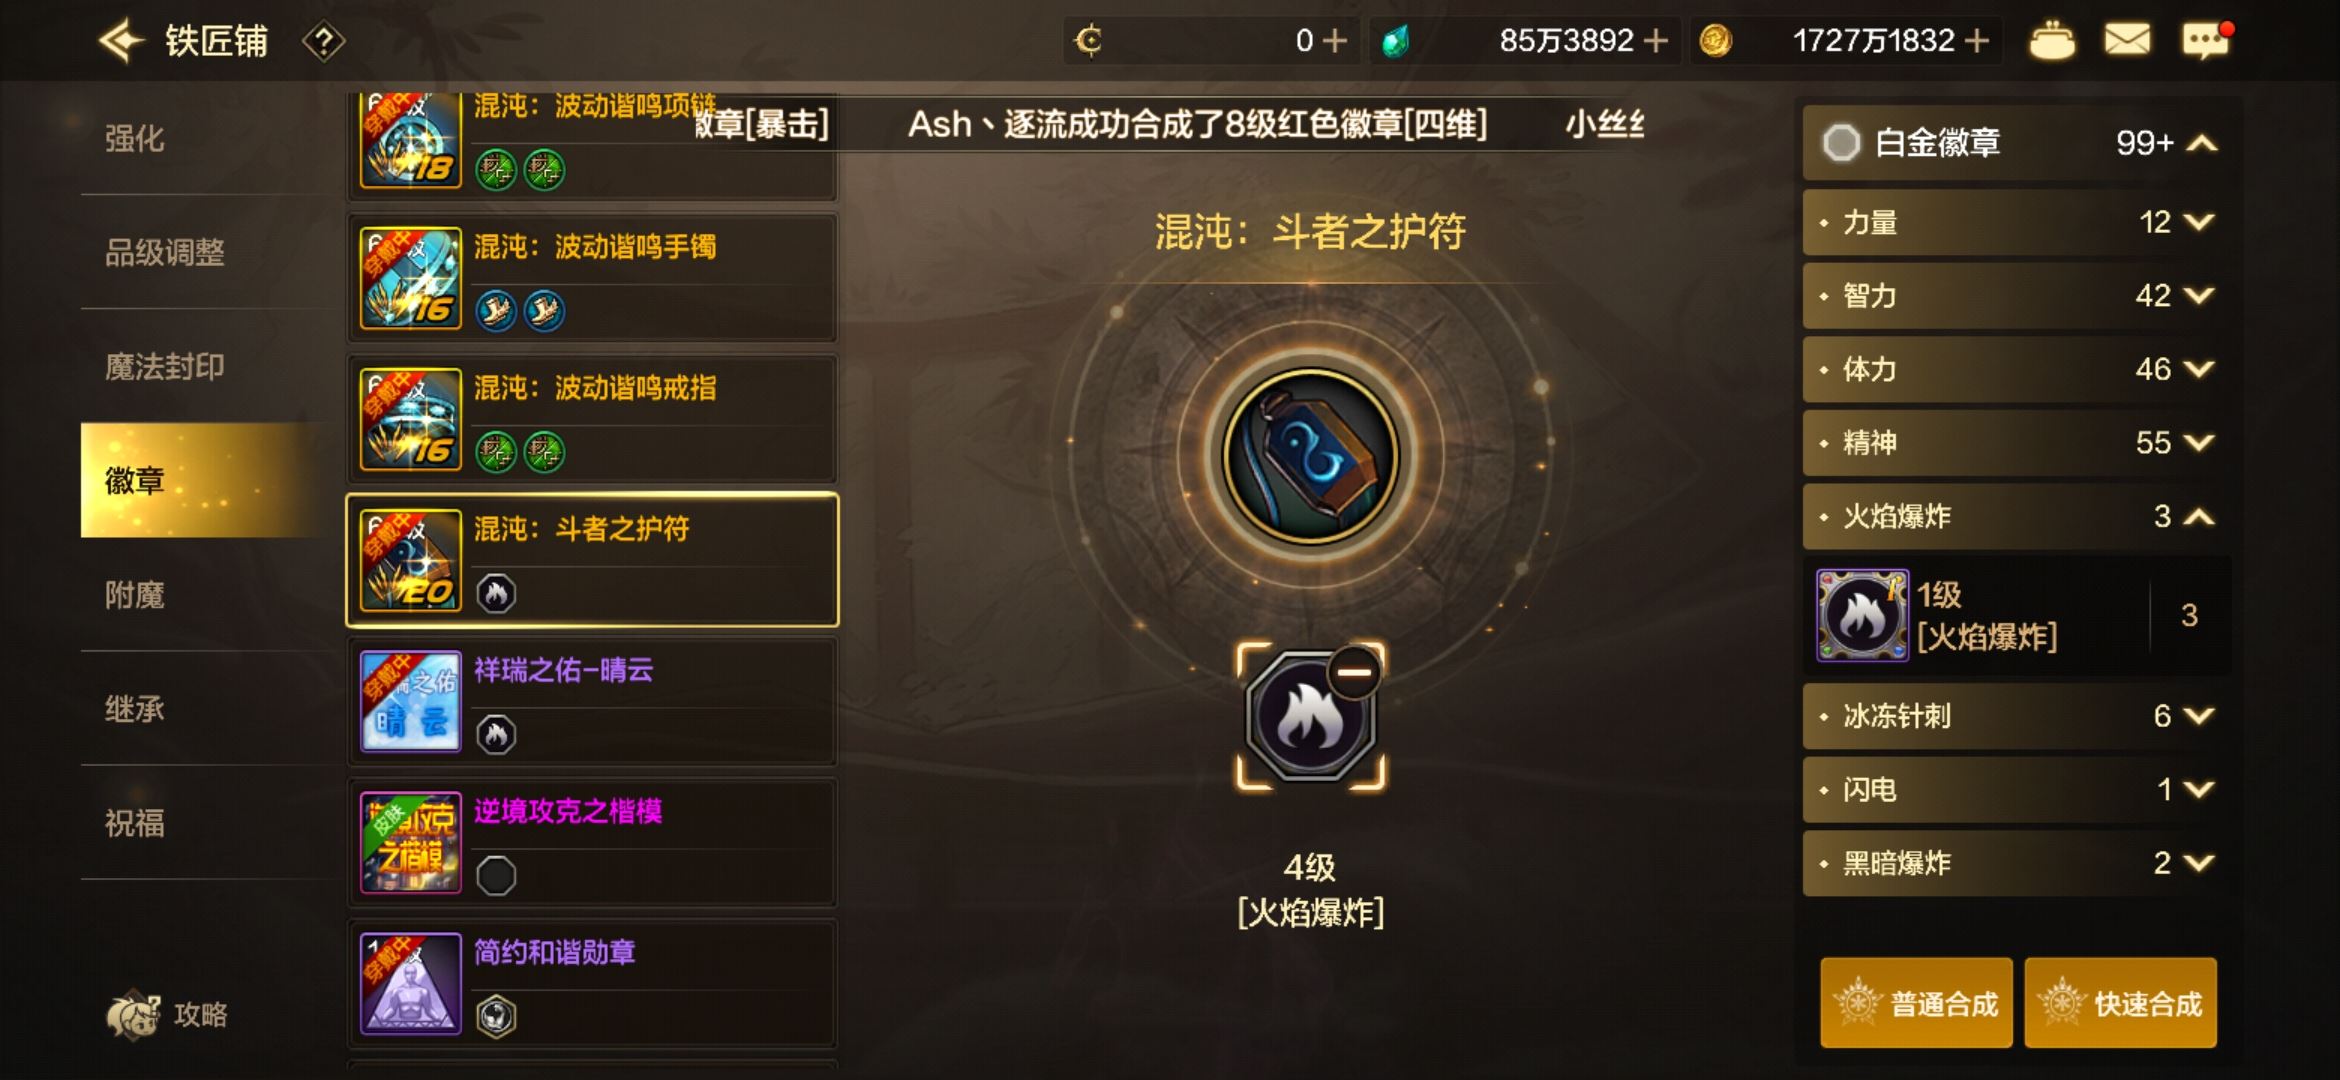
Task: Open the help question mark icon
Action: click(323, 42)
